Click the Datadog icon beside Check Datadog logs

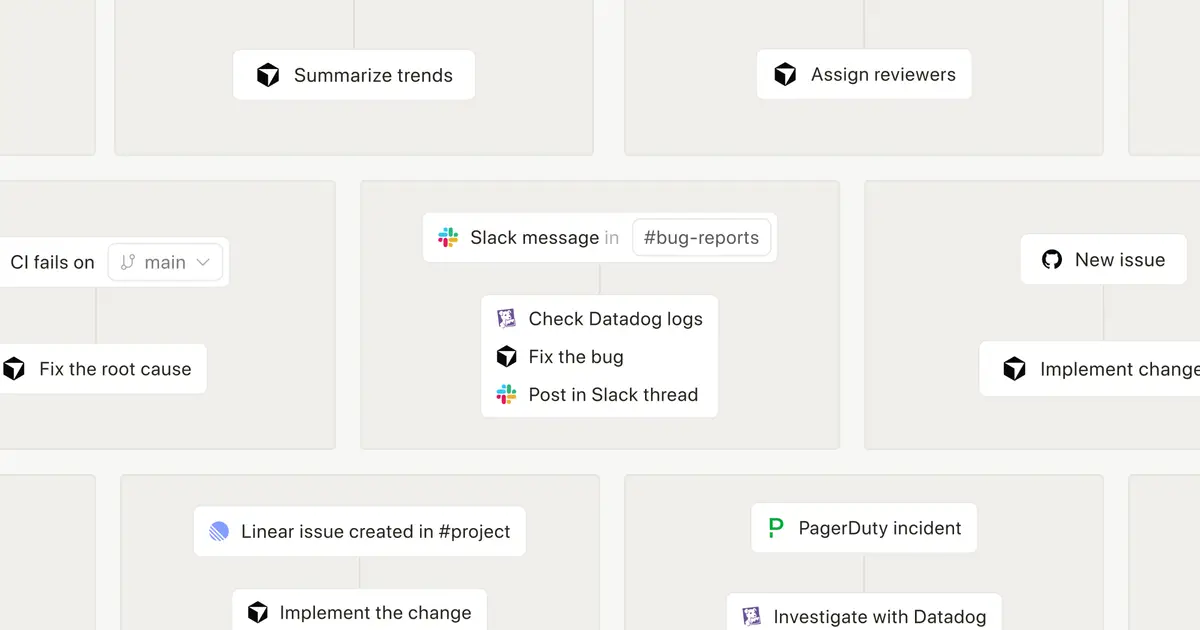coord(506,318)
